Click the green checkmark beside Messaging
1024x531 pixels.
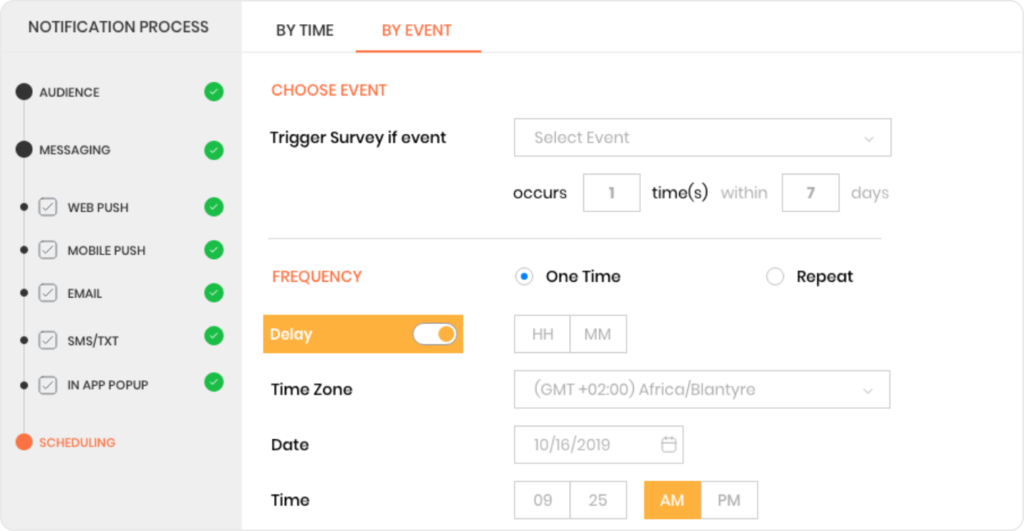tap(214, 150)
